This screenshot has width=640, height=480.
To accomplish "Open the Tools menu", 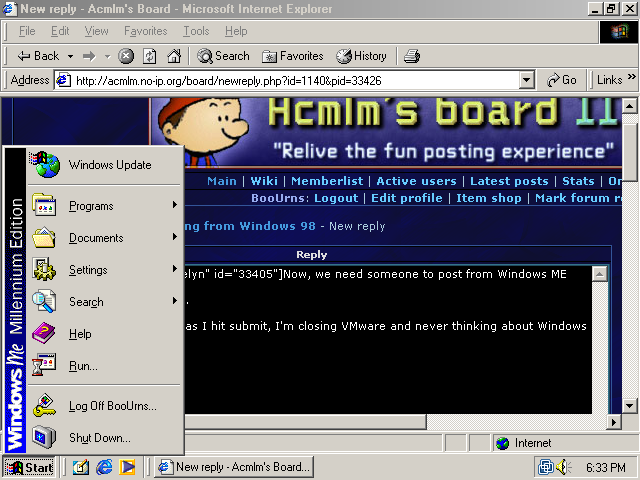I will tap(196, 31).
